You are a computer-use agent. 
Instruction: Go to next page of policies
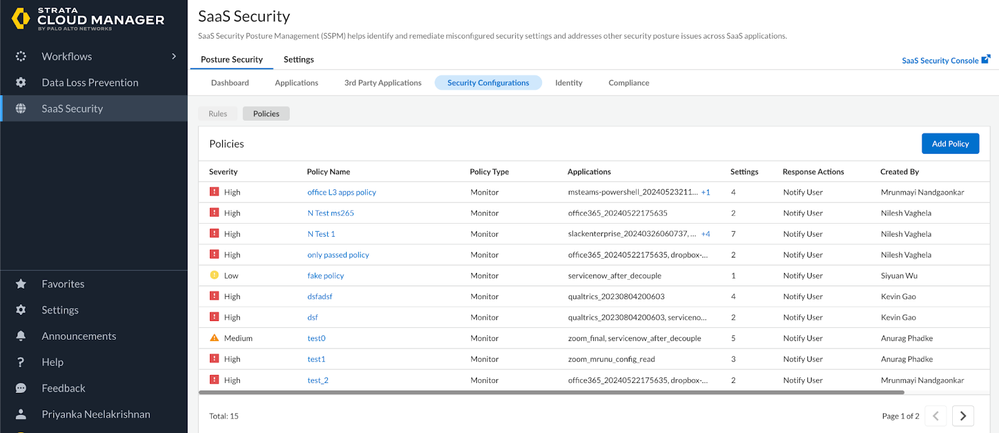[962, 415]
